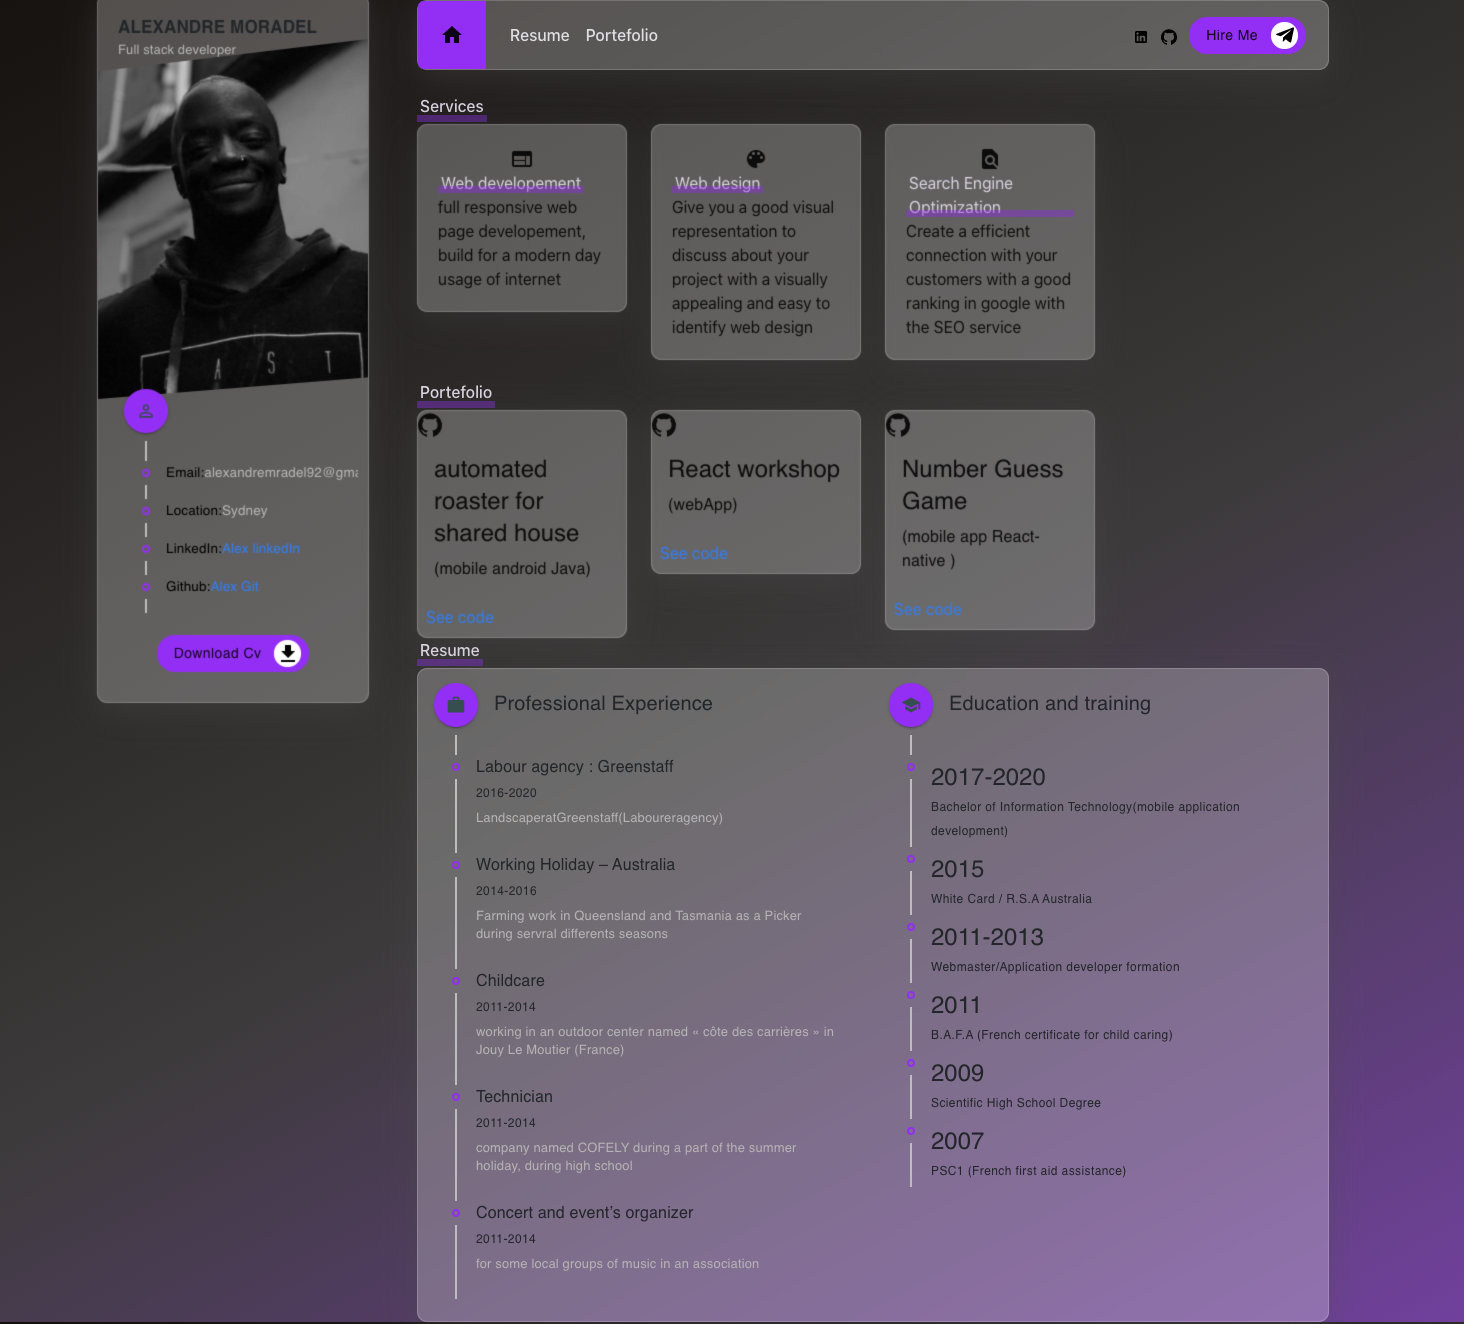The image size is (1464, 1324).
Task: Go to Resume in the navbar
Action: [540, 35]
